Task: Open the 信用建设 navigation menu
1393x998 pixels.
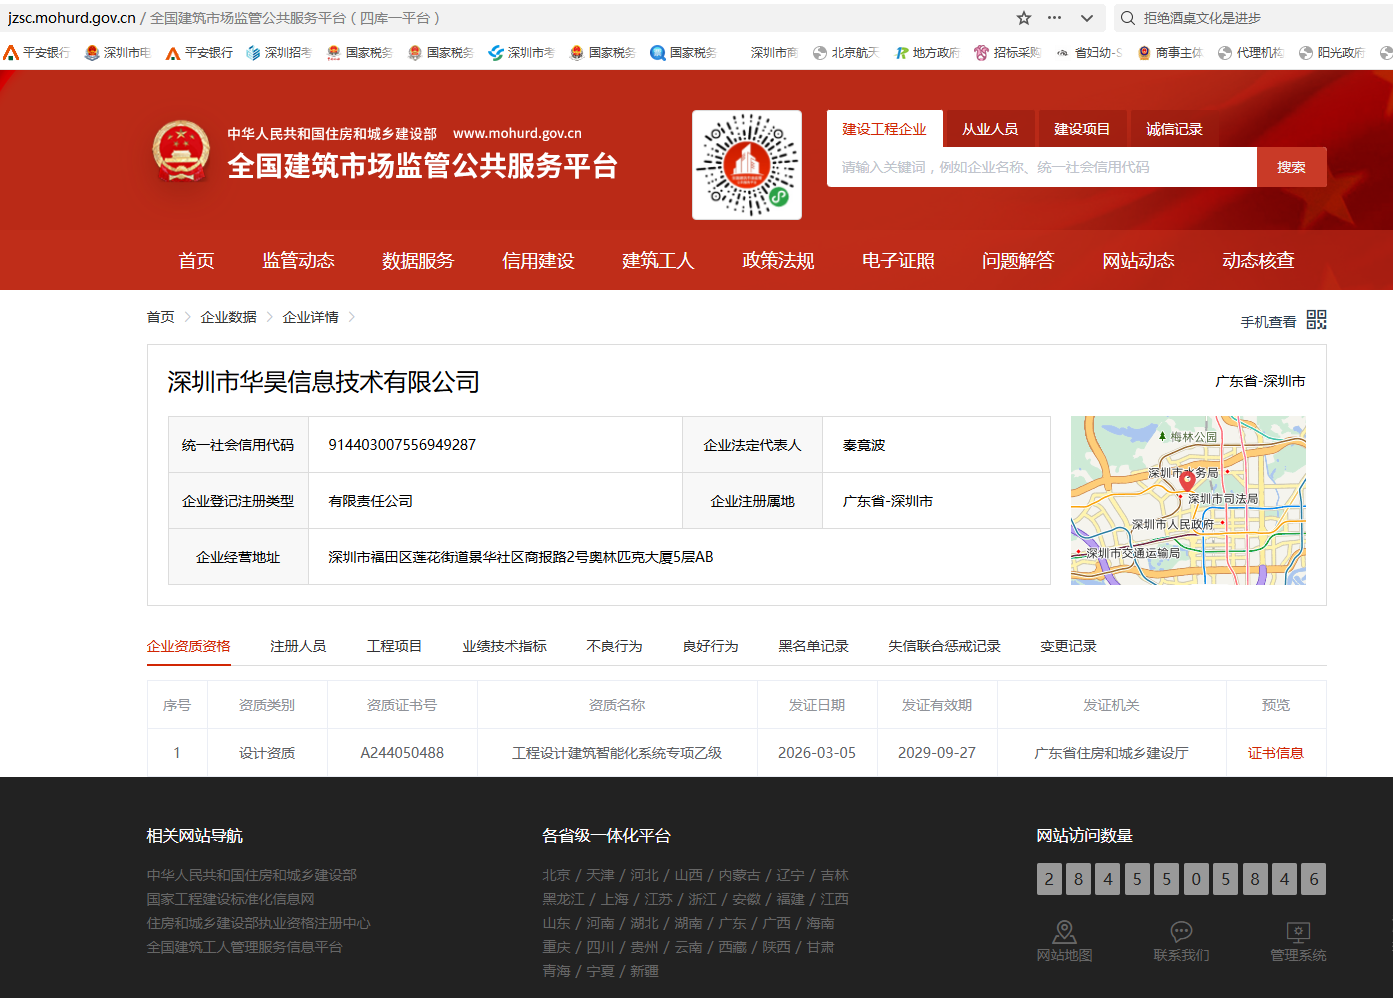Action: [x=539, y=261]
